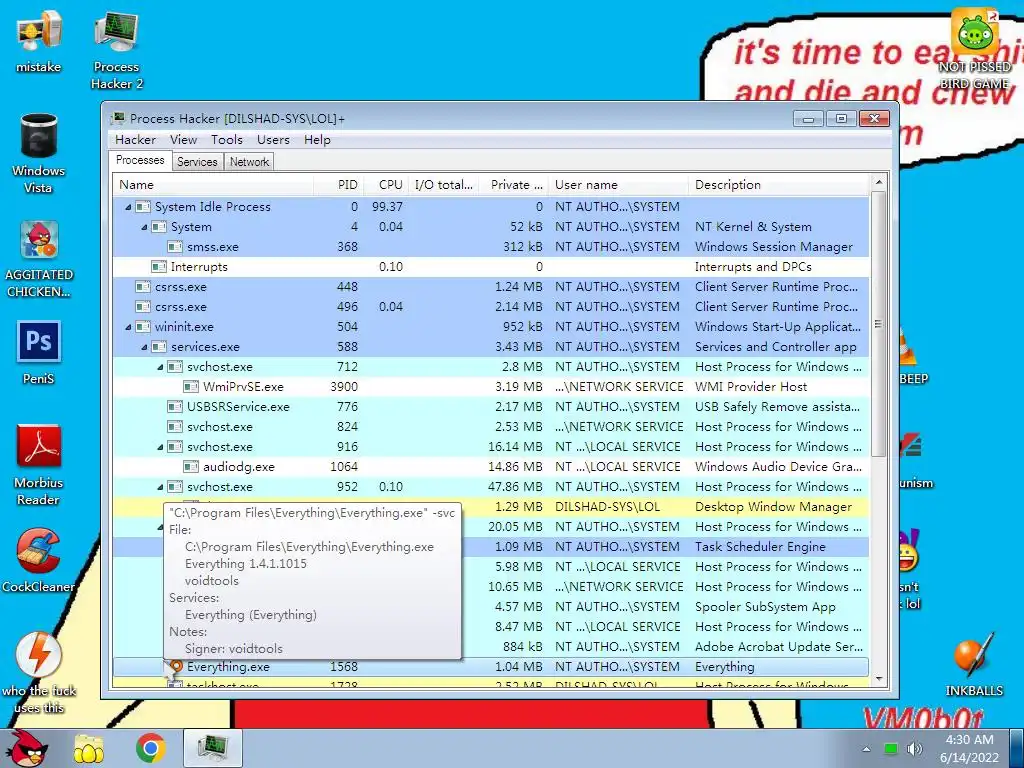Show hidden tray icons arrow
This screenshot has height=768, width=1024.
coord(866,749)
